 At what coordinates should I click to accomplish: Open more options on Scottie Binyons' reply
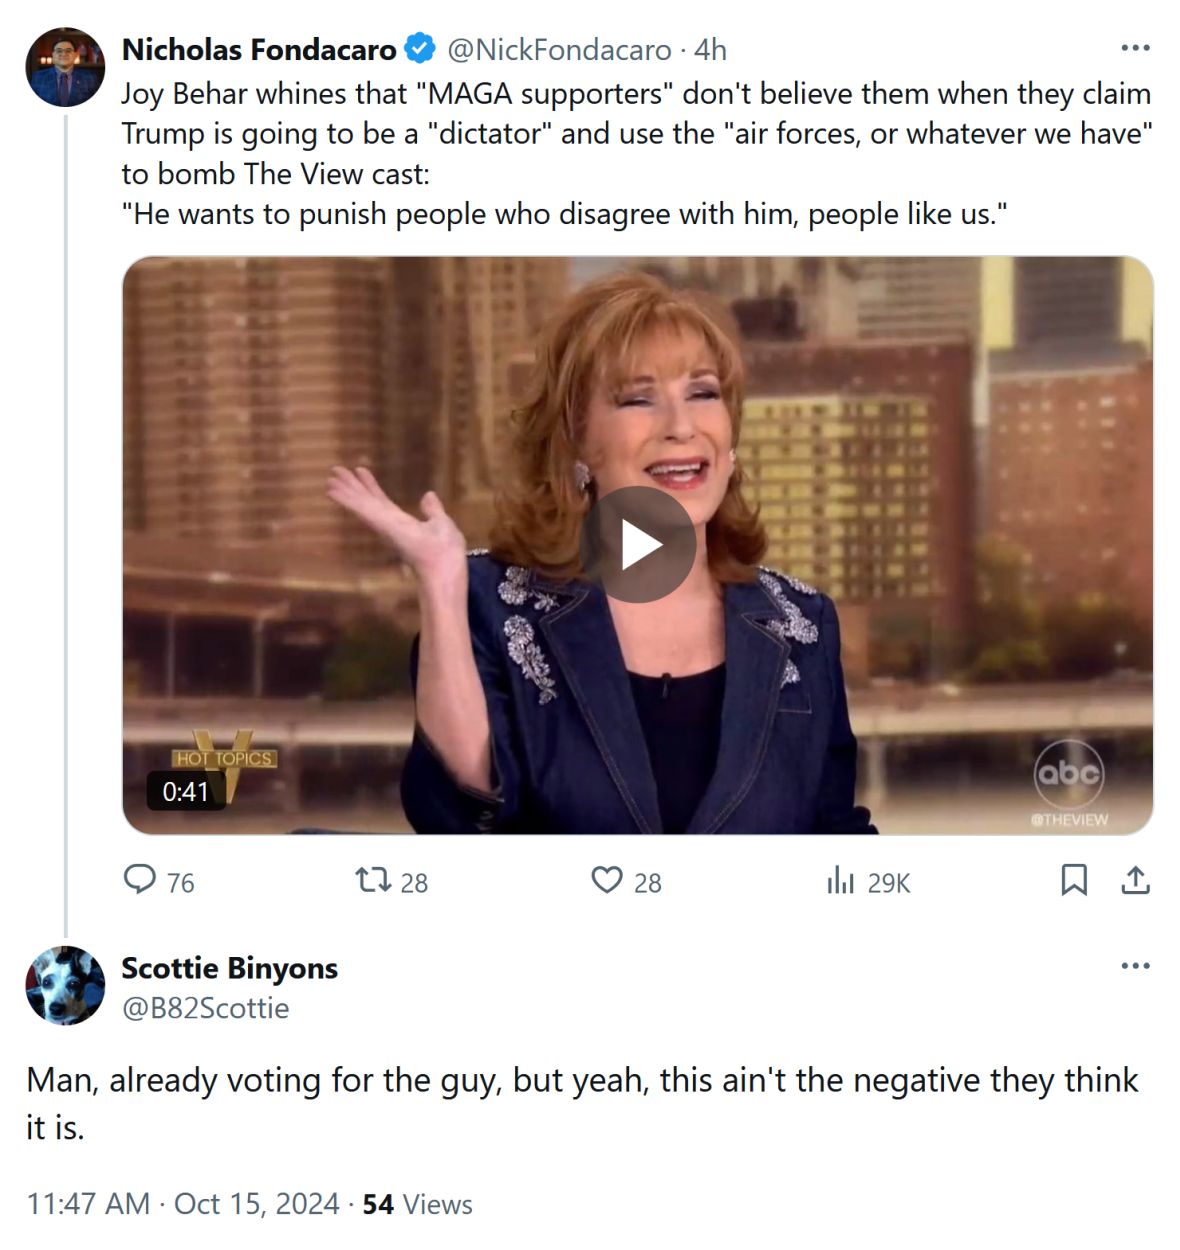[x=1135, y=966]
